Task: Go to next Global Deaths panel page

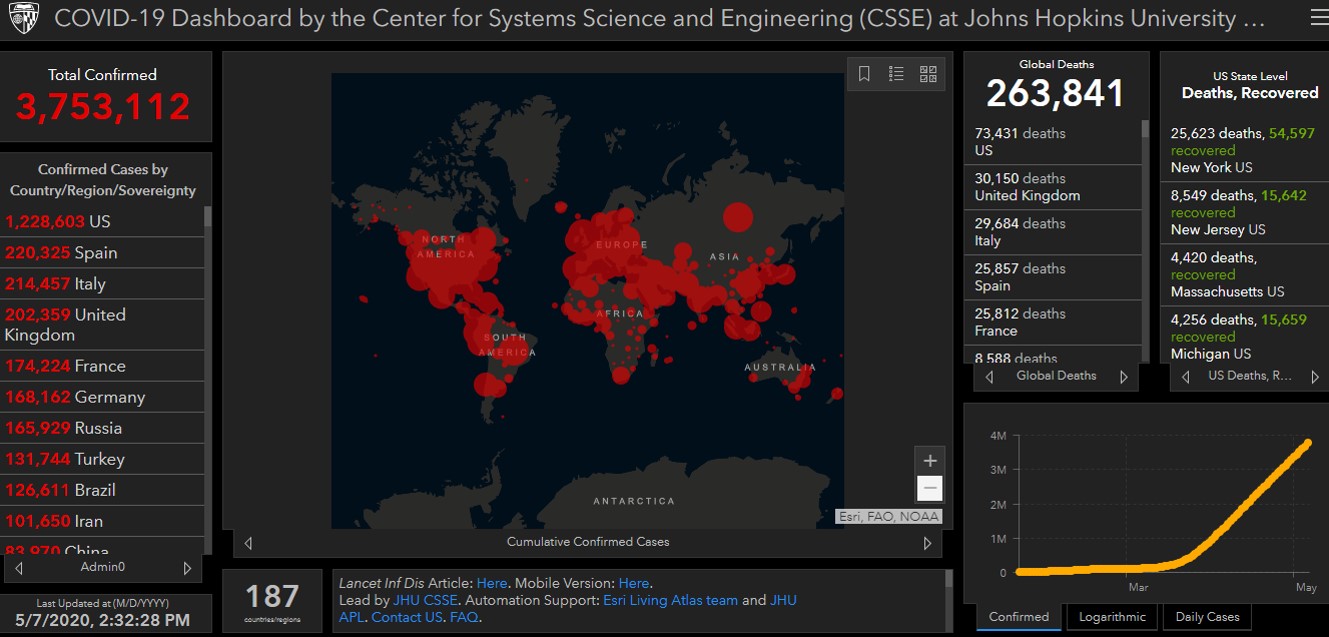Action: click(x=1123, y=377)
